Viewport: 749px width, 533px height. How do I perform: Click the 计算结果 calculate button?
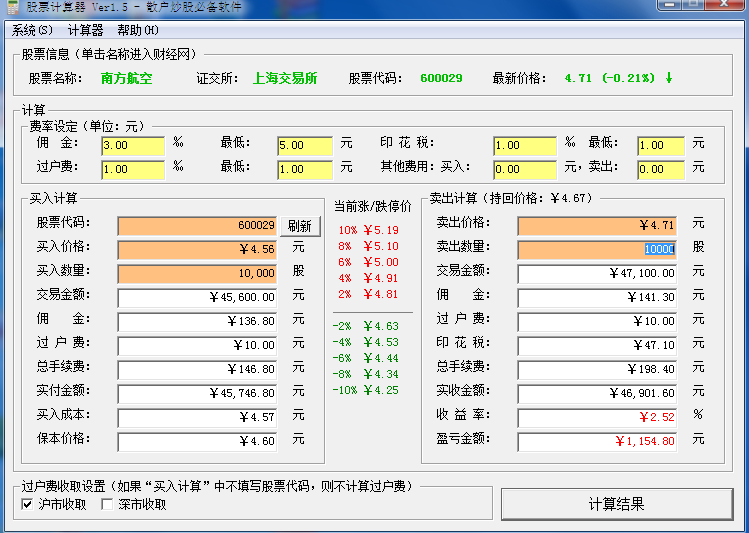616,504
